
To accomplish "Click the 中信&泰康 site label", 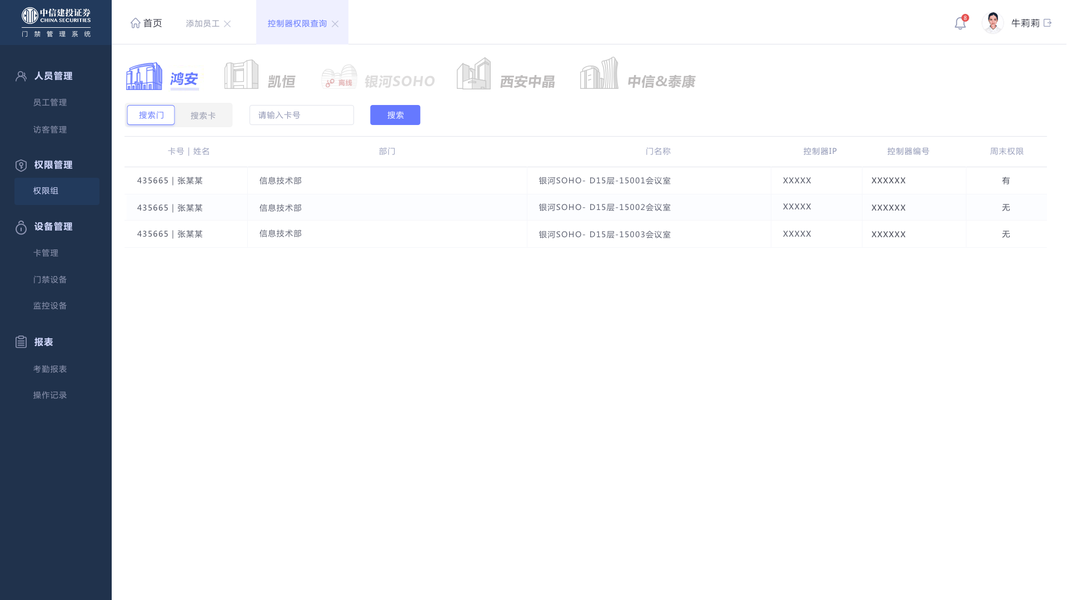I will point(661,82).
